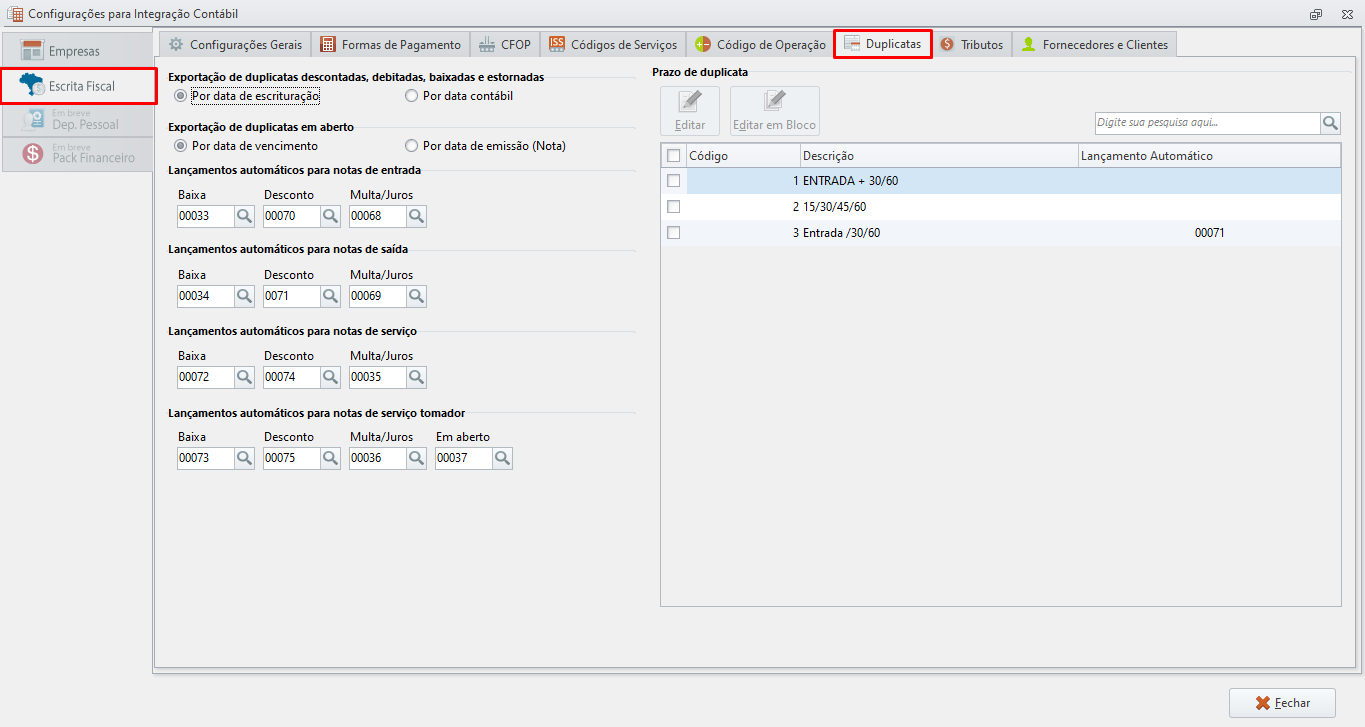1365x727 pixels.
Task: Open lookup beside Baixa 00072 for service notes
Action: pyautogui.click(x=244, y=378)
